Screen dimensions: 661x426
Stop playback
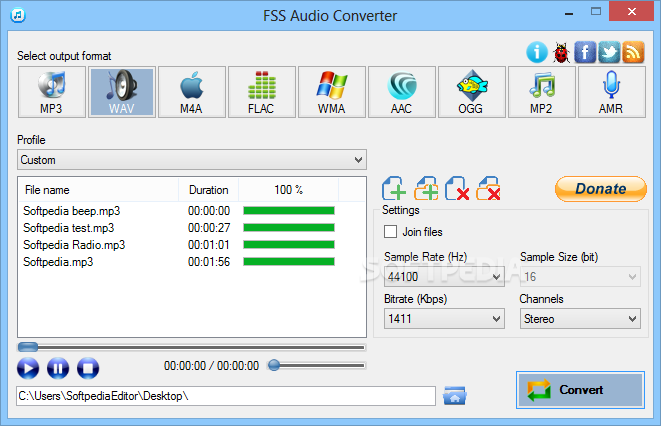(x=88, y=368)
